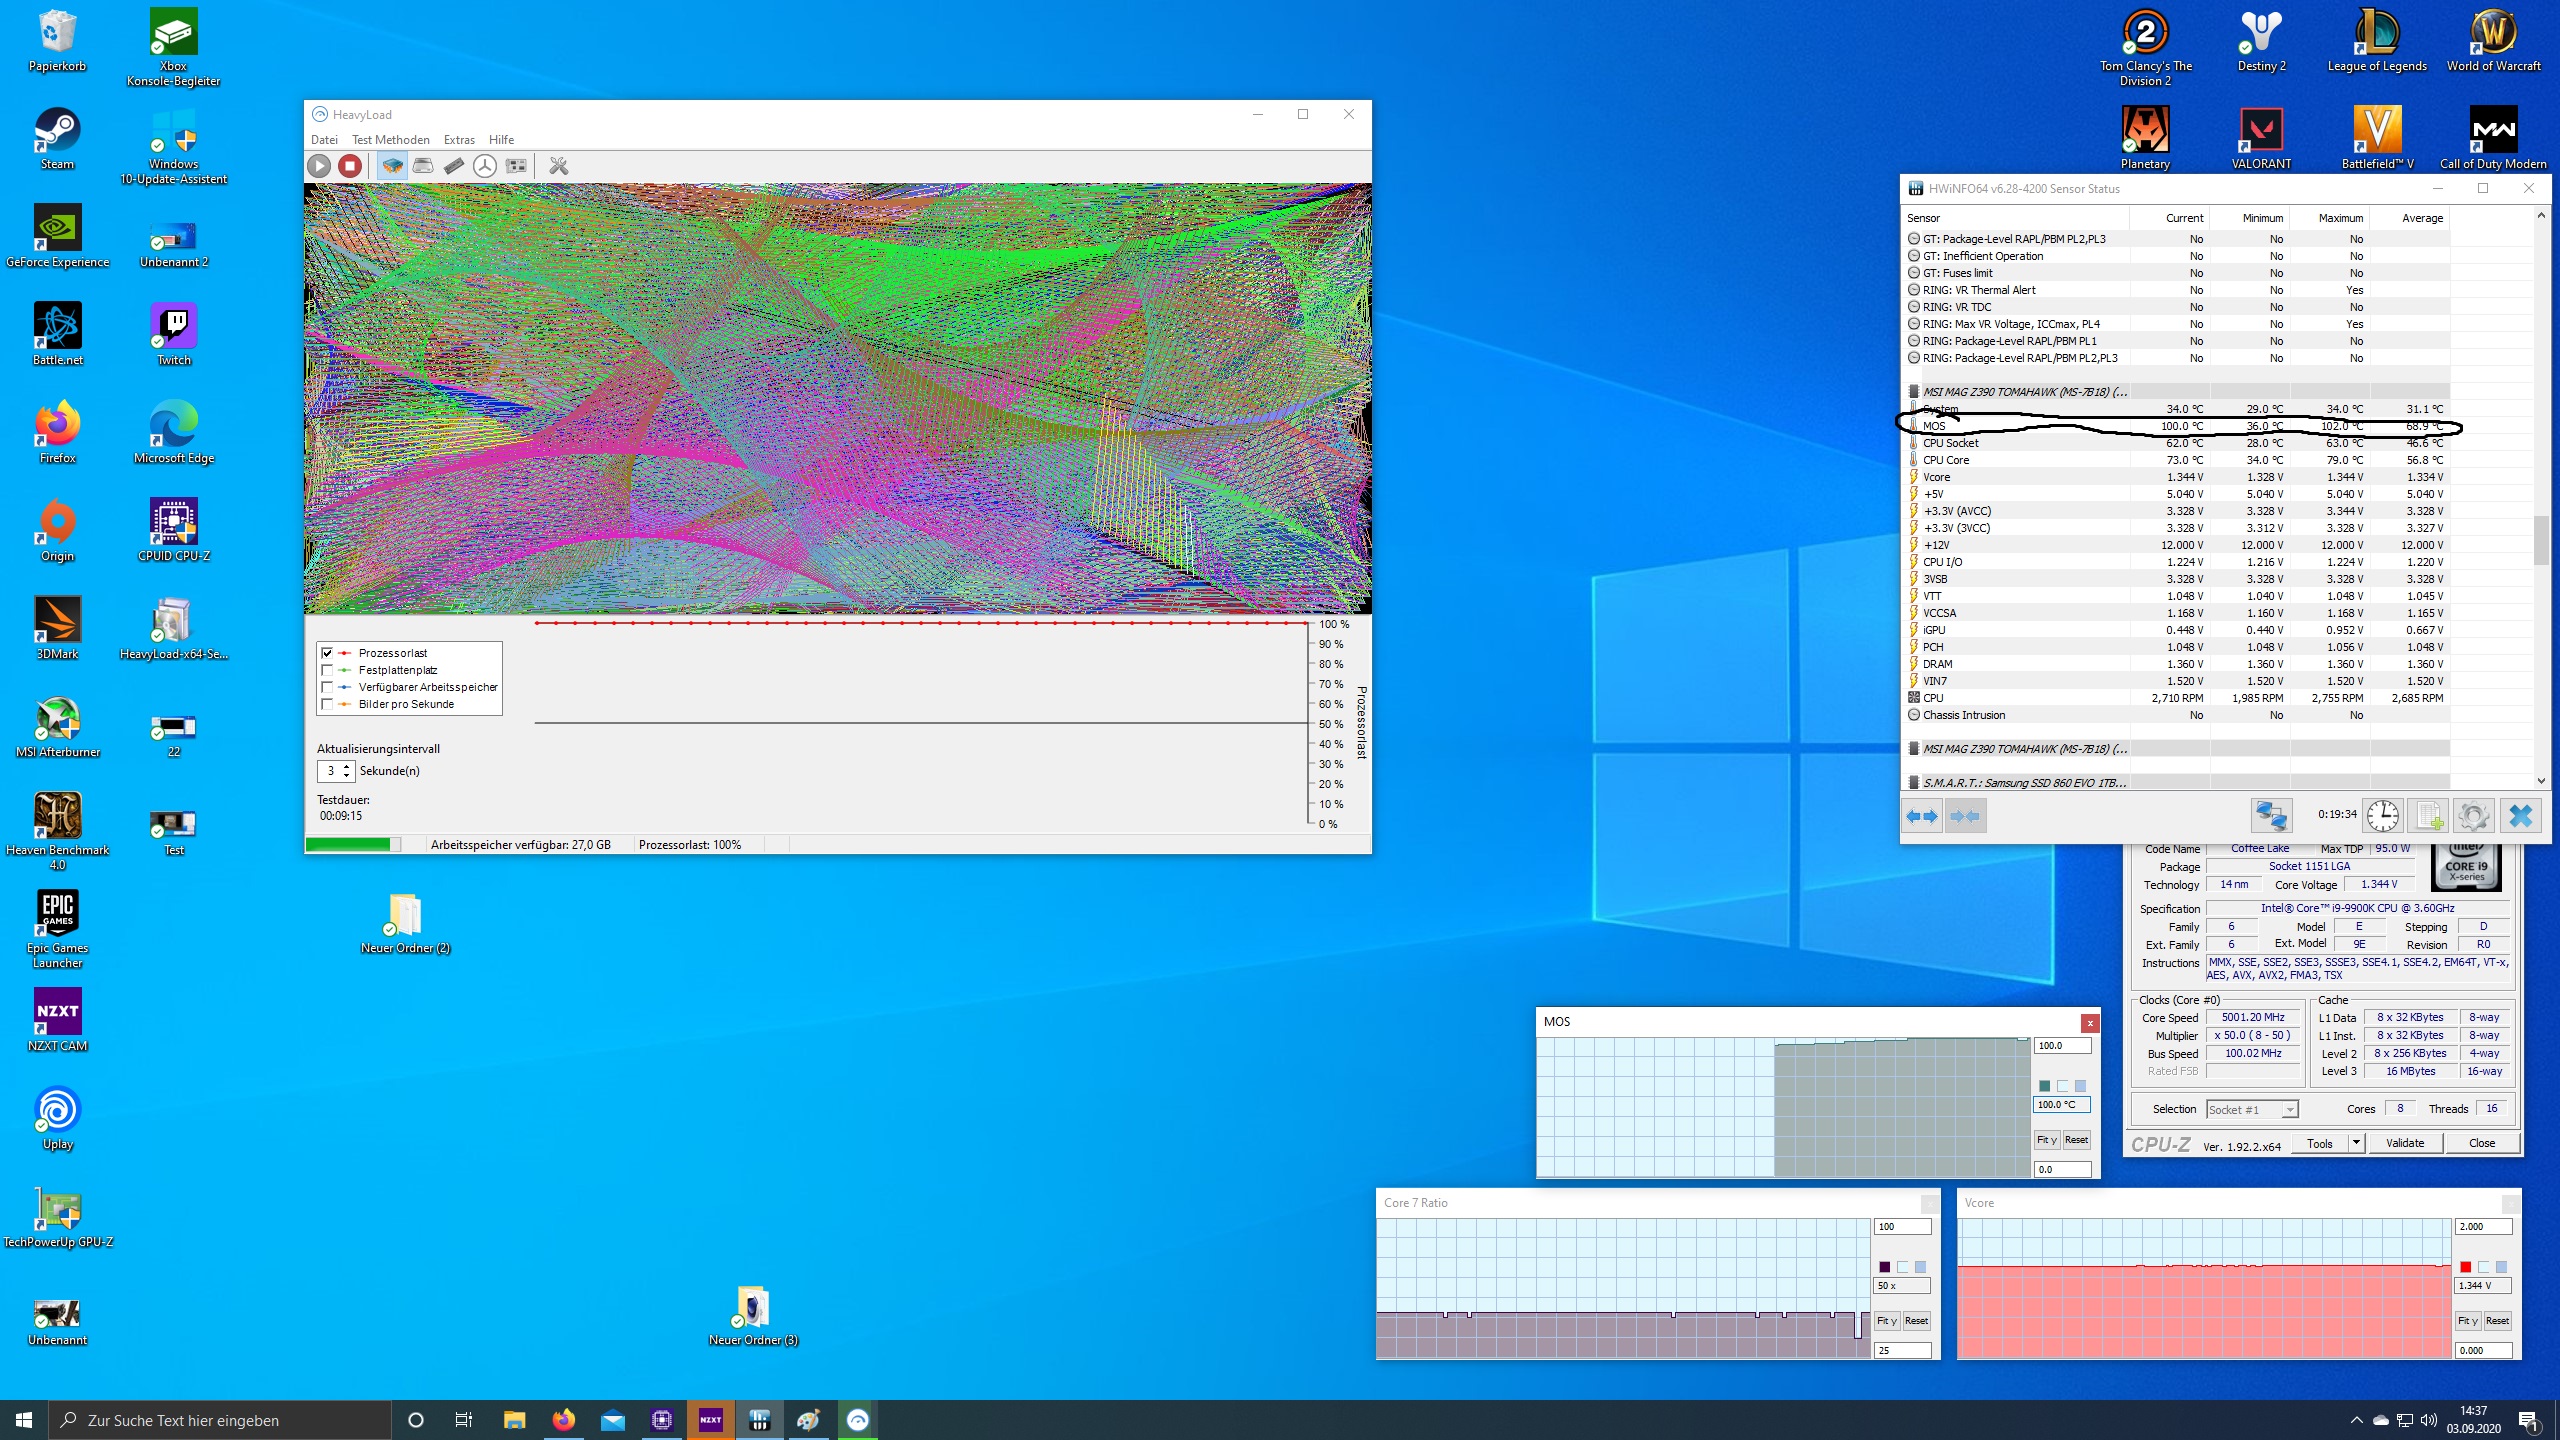Start HWiNFO logging via sheet icon
2560x1440 pixels.
[2428, 816]
